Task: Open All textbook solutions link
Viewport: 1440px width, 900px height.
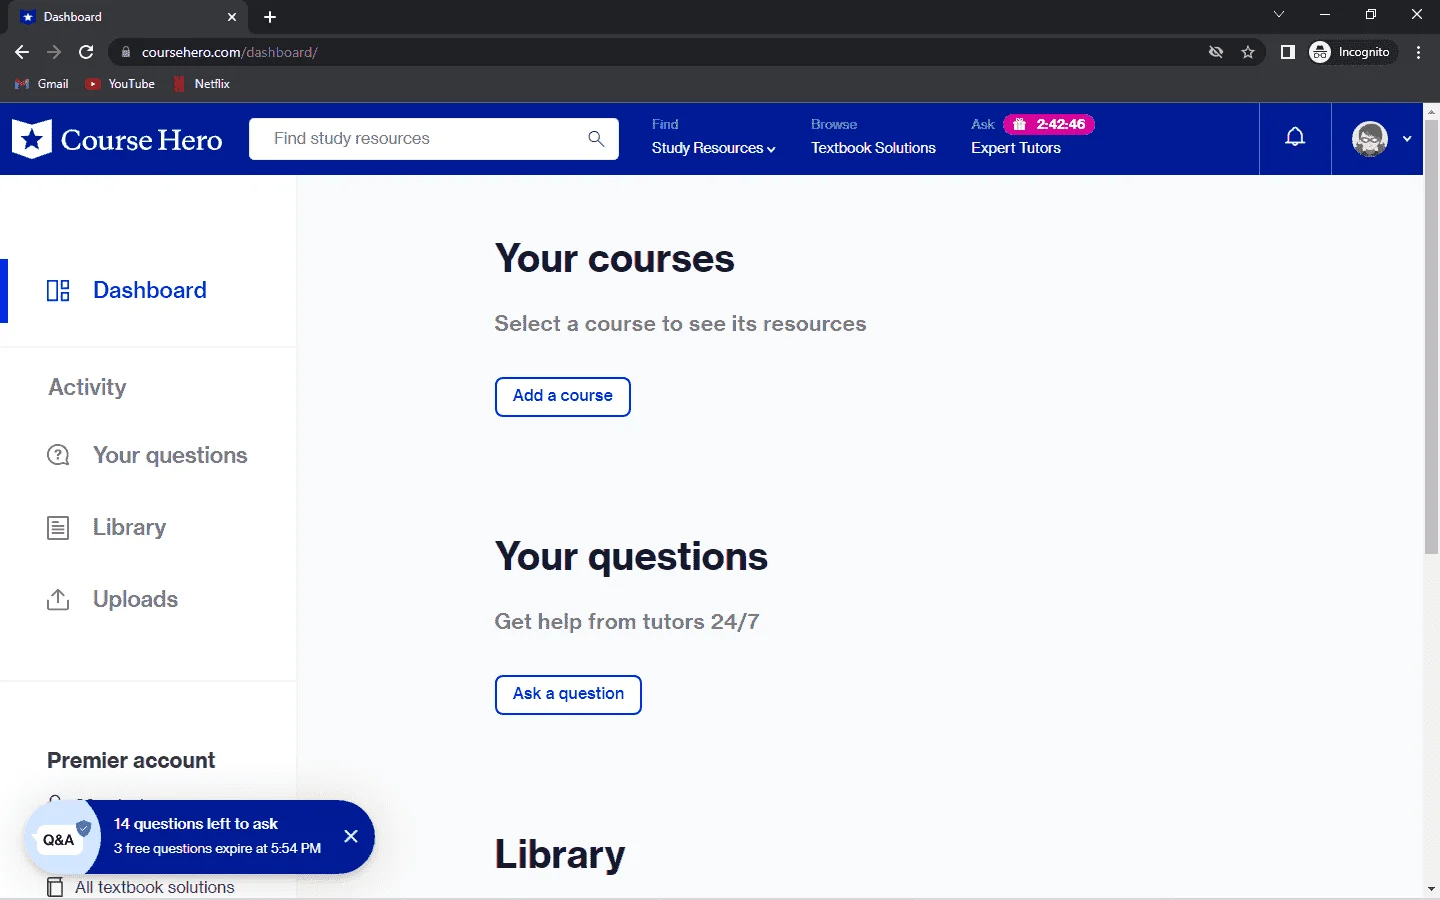Action: click(x=155, y=888)
